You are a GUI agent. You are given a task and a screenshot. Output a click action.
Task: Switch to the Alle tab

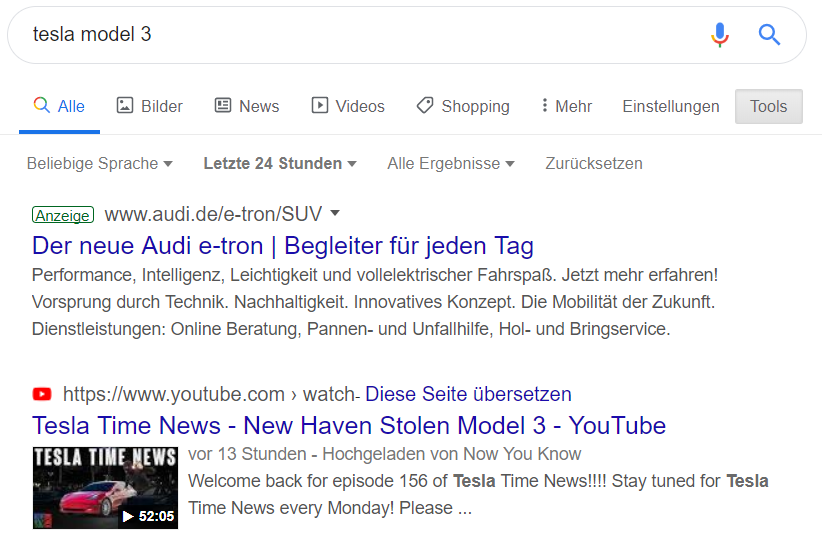click(x=59, y=106)
